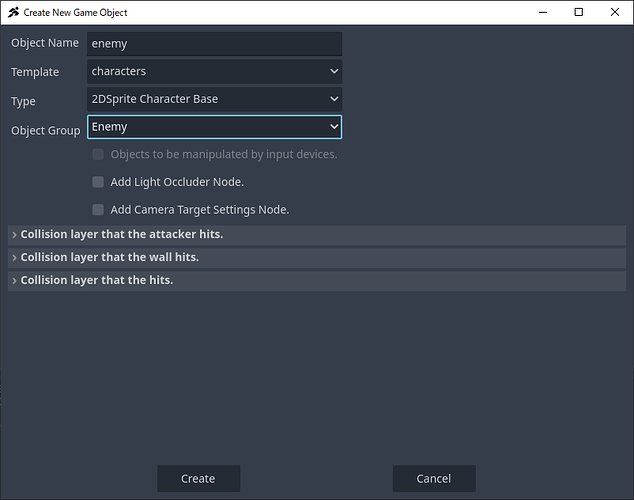
Task: Close the Create New Game Object dialog
Action: (x=614, y=12)
